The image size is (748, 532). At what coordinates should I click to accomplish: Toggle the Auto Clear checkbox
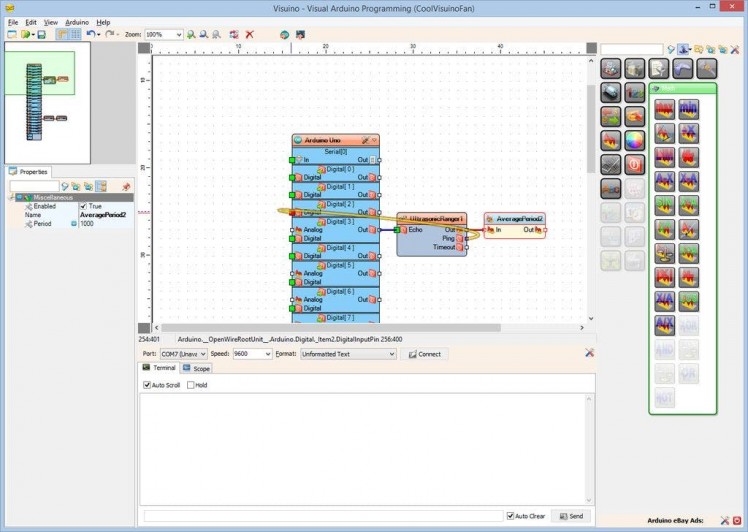511,516
